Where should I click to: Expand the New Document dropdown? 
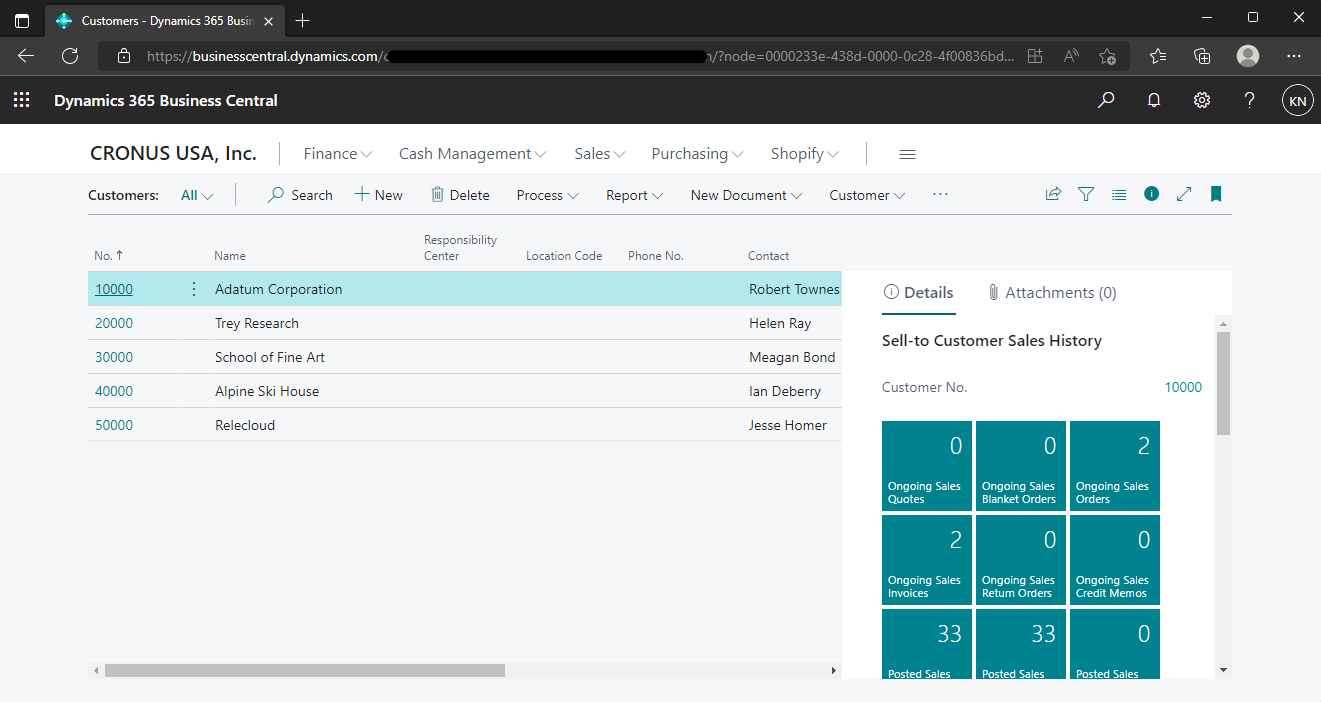click(747, 195)
